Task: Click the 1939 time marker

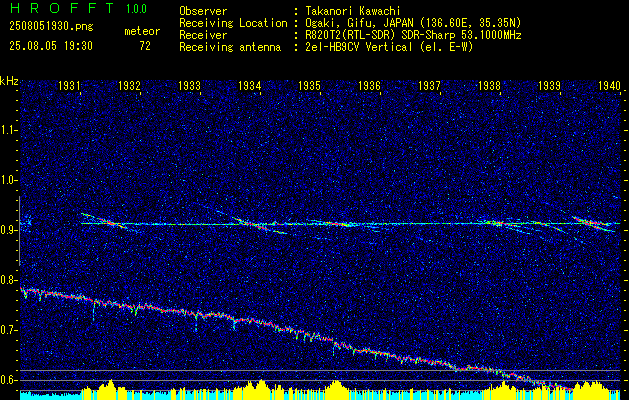Action: pos(550,85)
